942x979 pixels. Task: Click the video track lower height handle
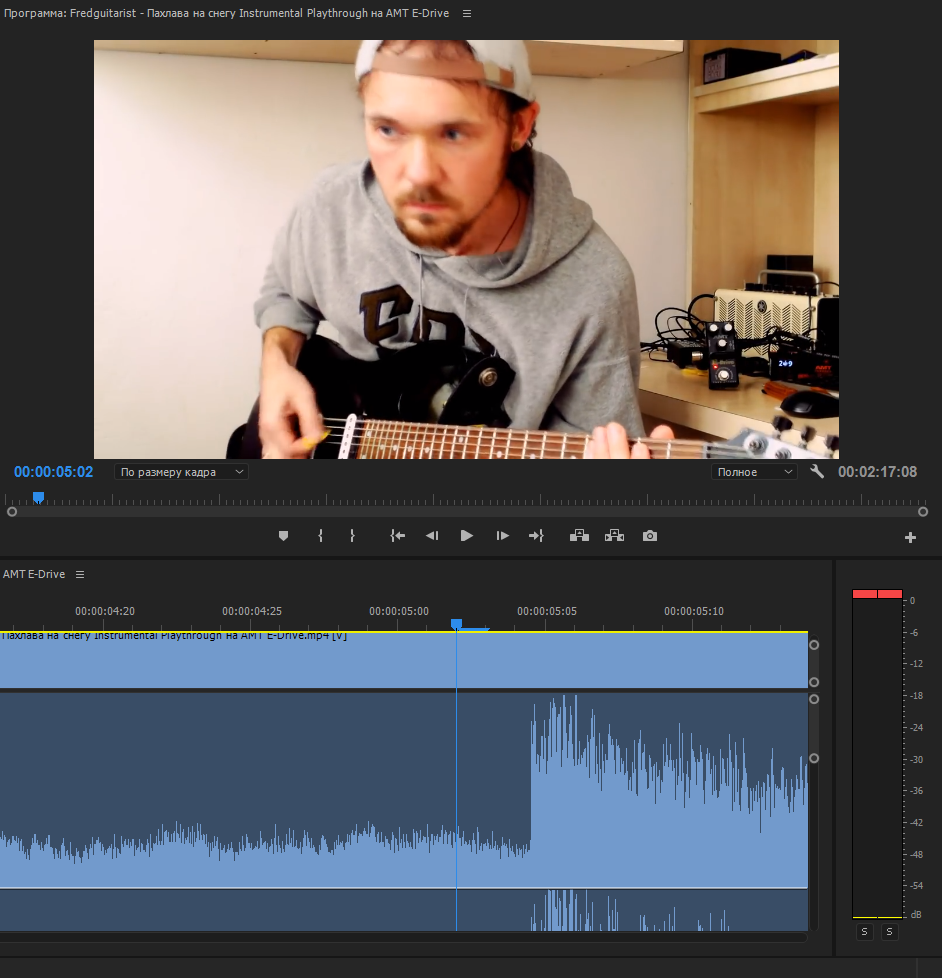tap(814, 682)
